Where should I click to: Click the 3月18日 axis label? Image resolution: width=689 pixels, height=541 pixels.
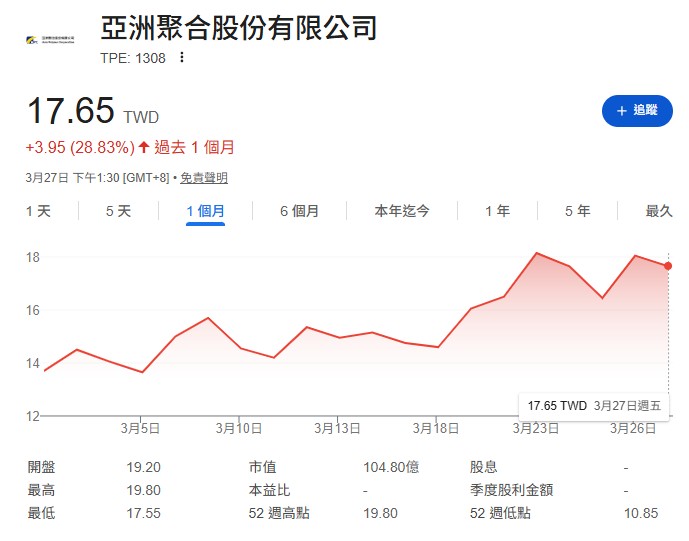(x=435, y=428)
